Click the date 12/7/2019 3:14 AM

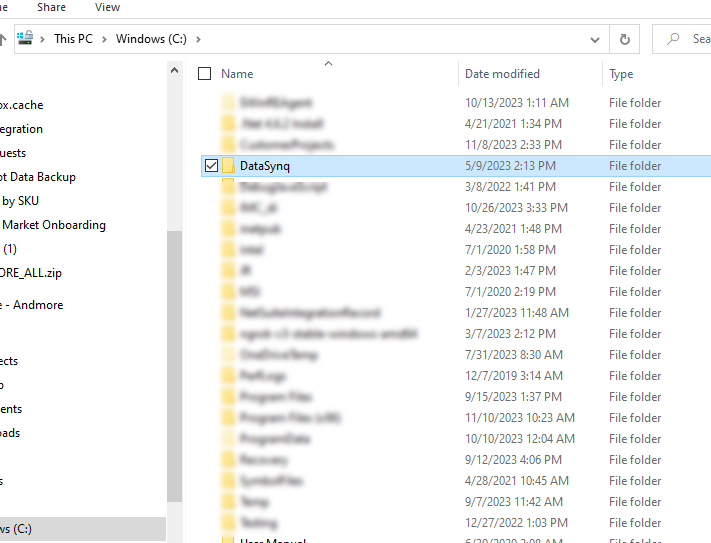pyautogui.click(x=514, y=376)
